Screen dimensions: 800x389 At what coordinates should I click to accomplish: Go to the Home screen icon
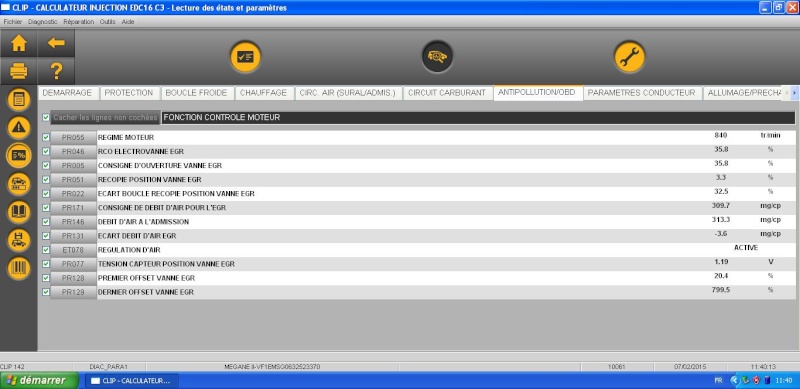click(19, 43)
